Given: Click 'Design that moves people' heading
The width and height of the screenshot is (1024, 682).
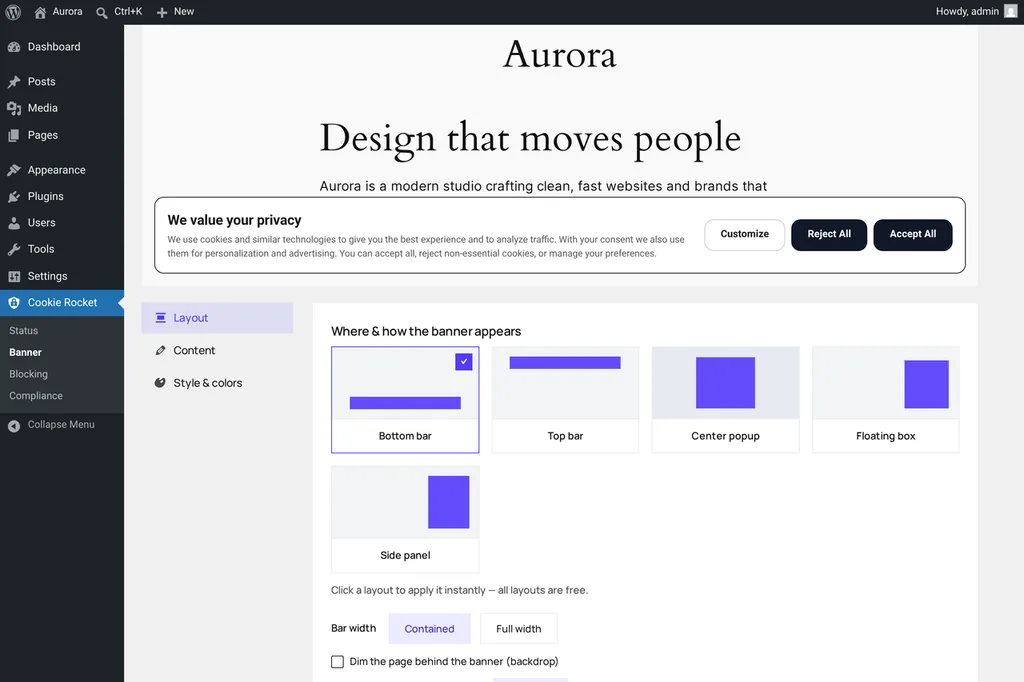Looking at the screenshot, I should 530,138.
